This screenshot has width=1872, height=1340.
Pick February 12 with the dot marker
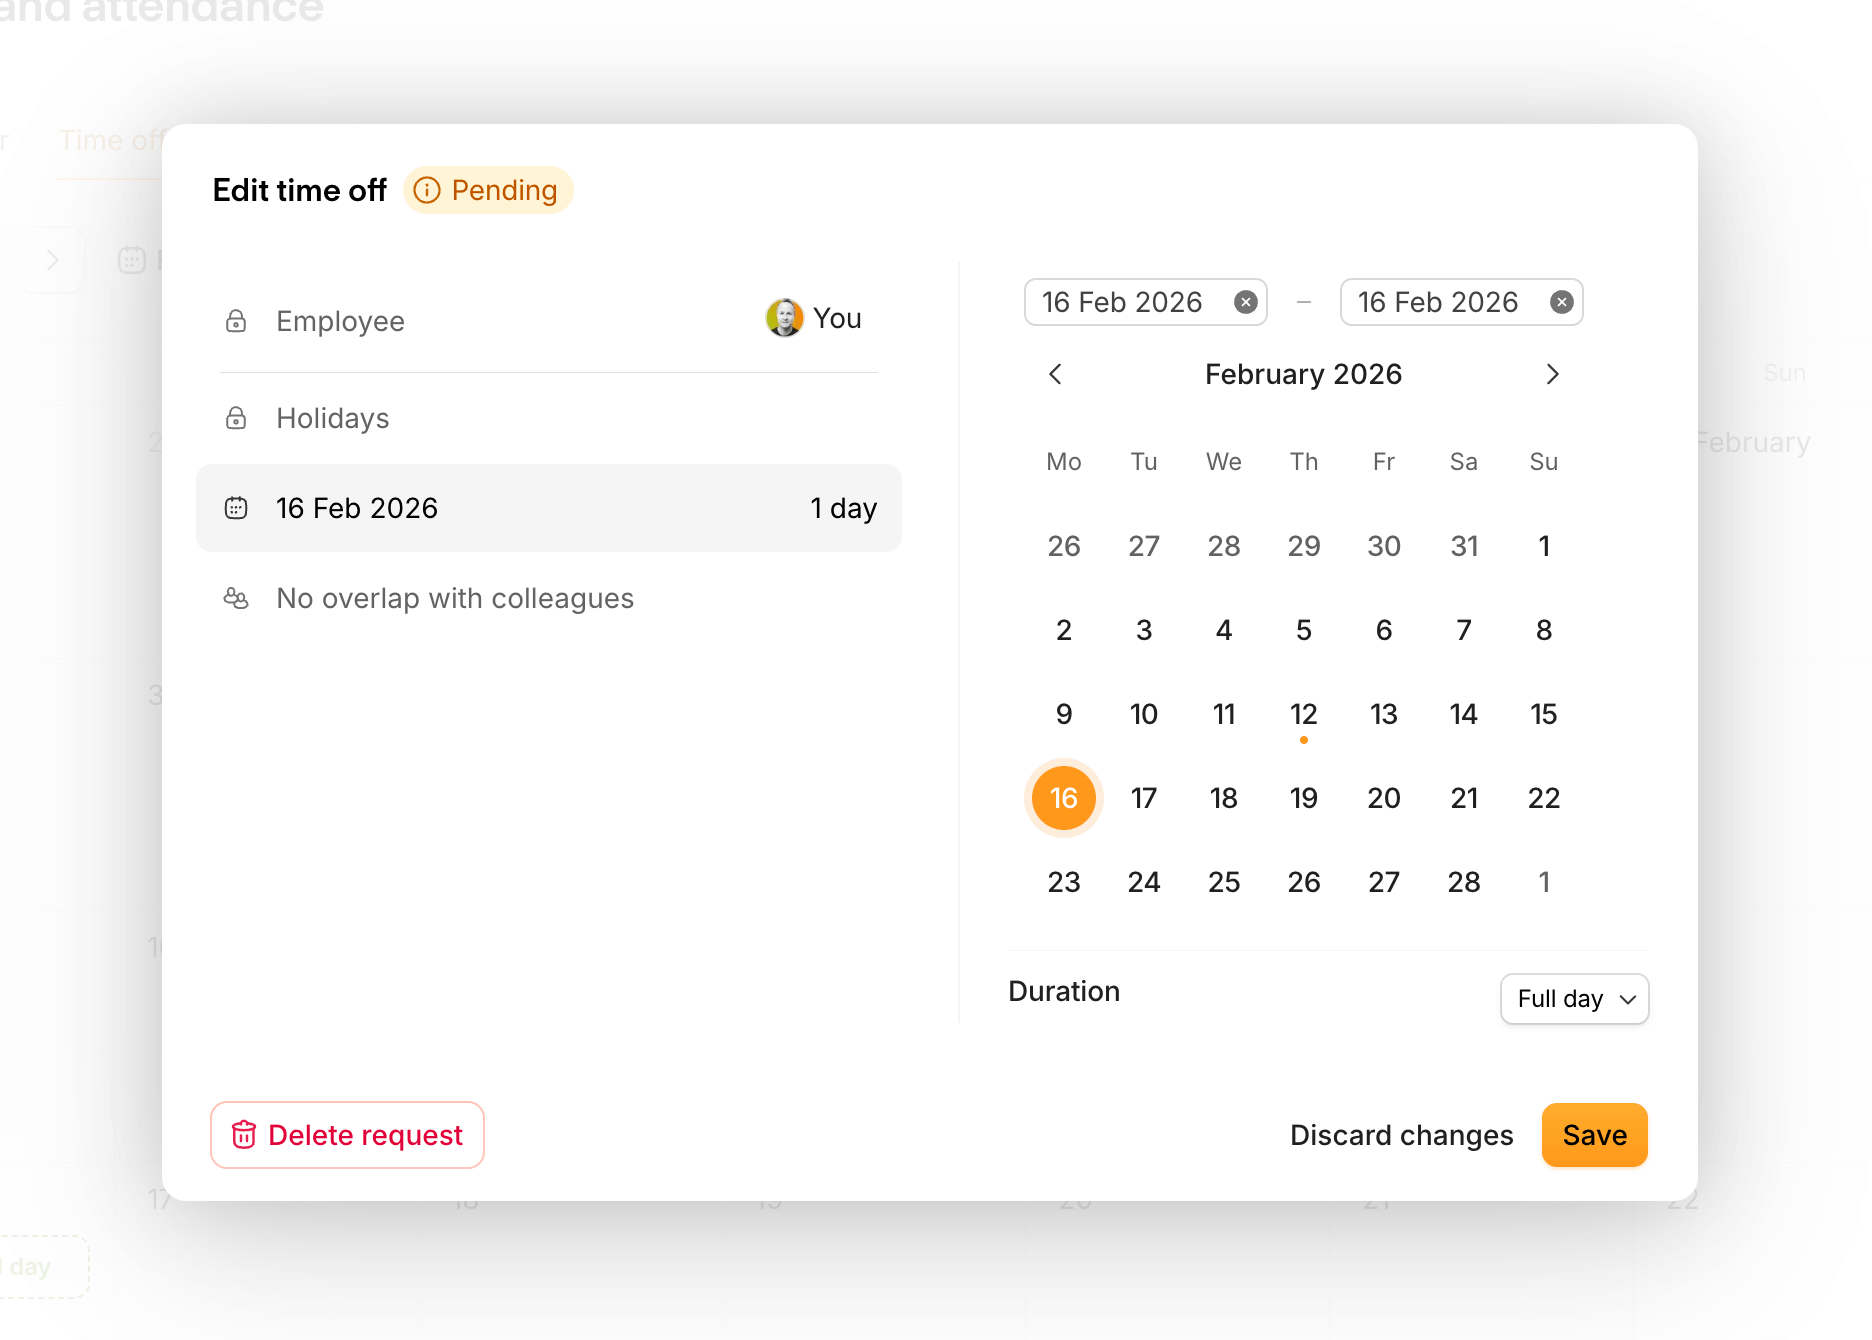click(1304, 714)
